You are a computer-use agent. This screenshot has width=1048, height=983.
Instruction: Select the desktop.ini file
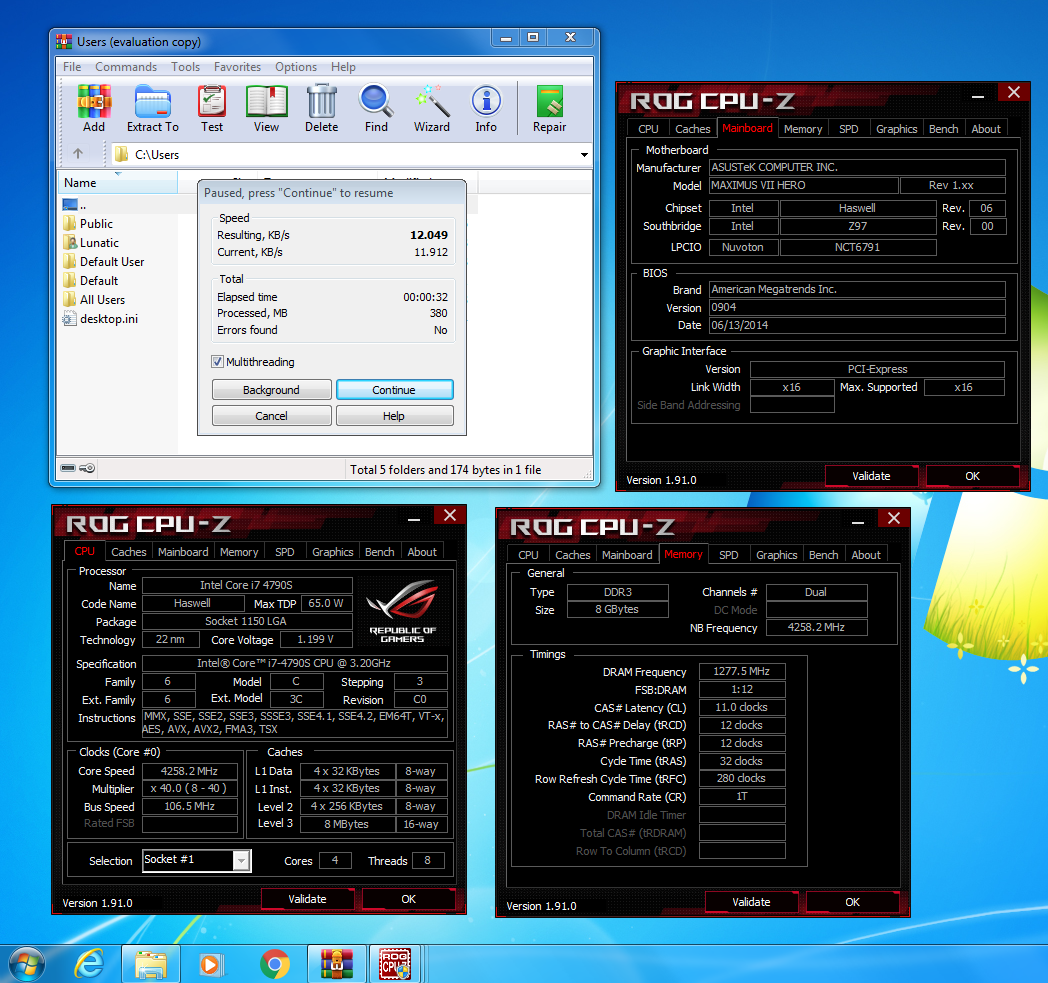coord(101,319)
